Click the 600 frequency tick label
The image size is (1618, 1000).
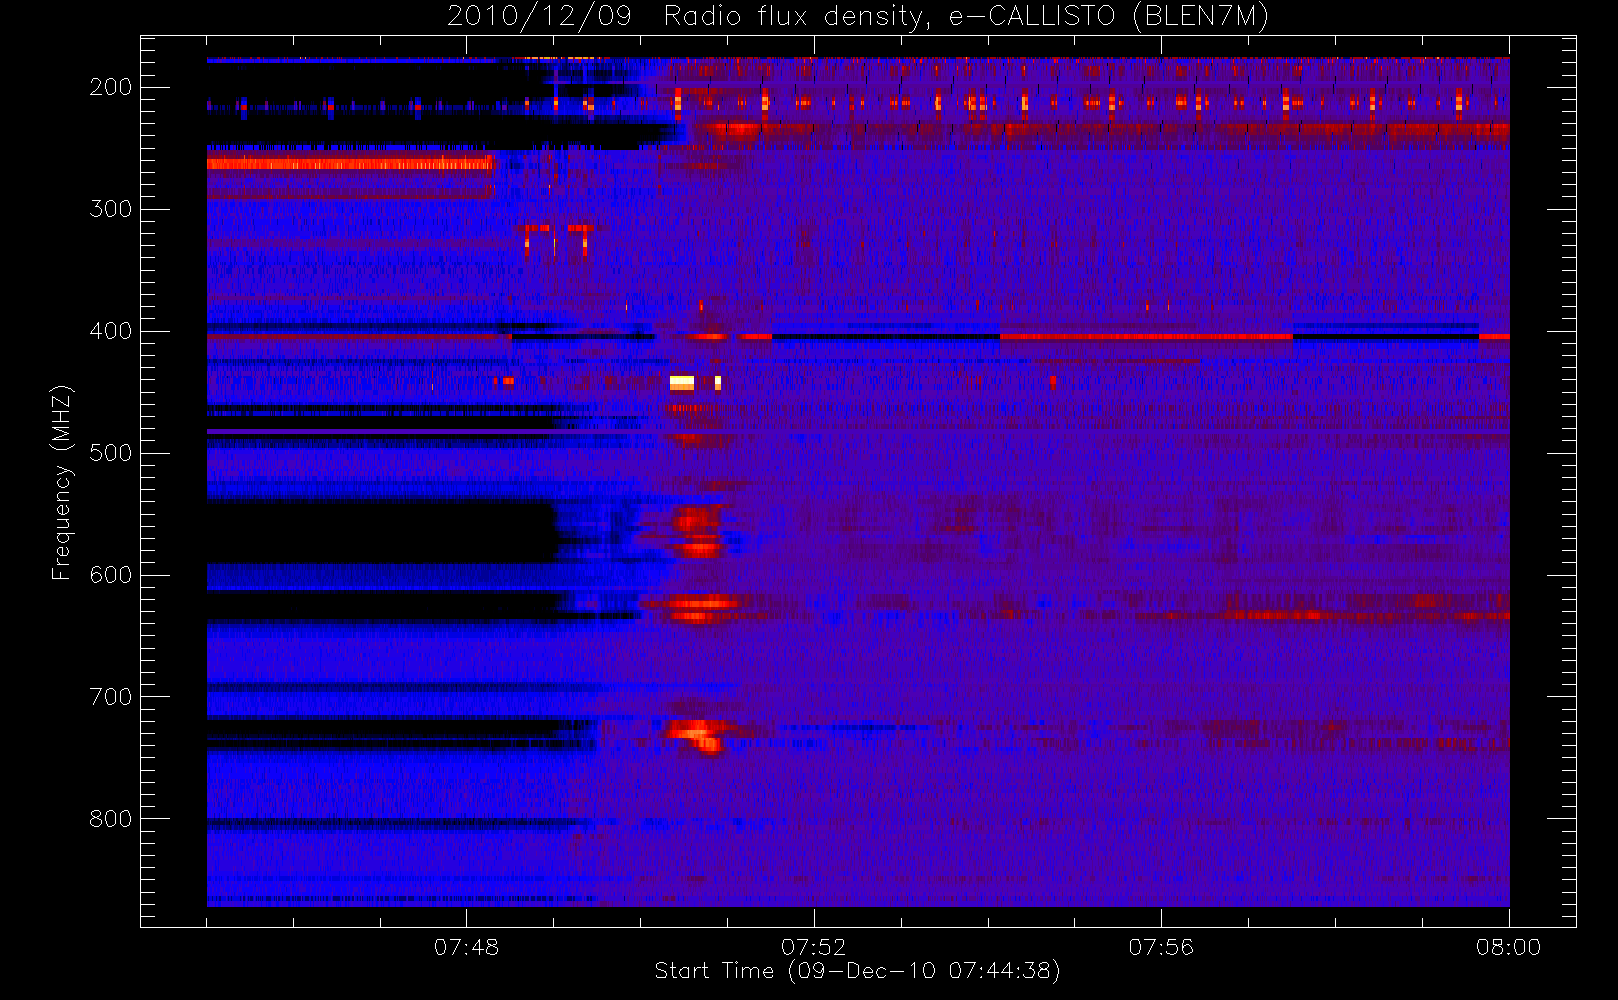(110, 575)
